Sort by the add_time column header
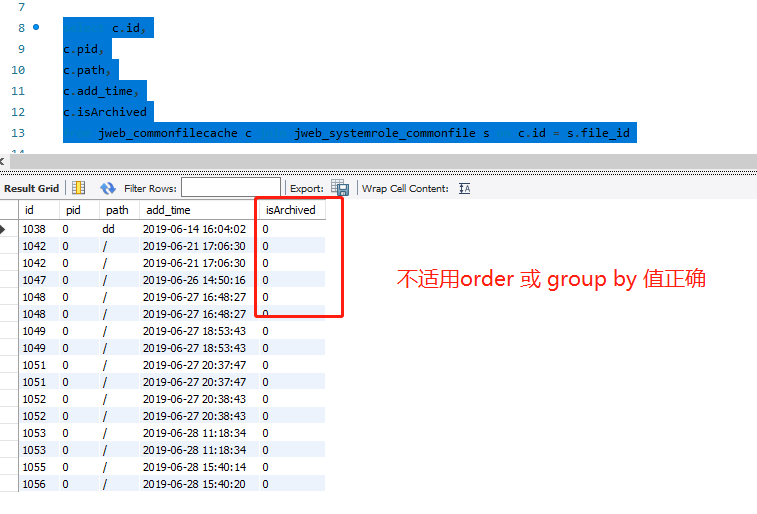 coord(168,210)
